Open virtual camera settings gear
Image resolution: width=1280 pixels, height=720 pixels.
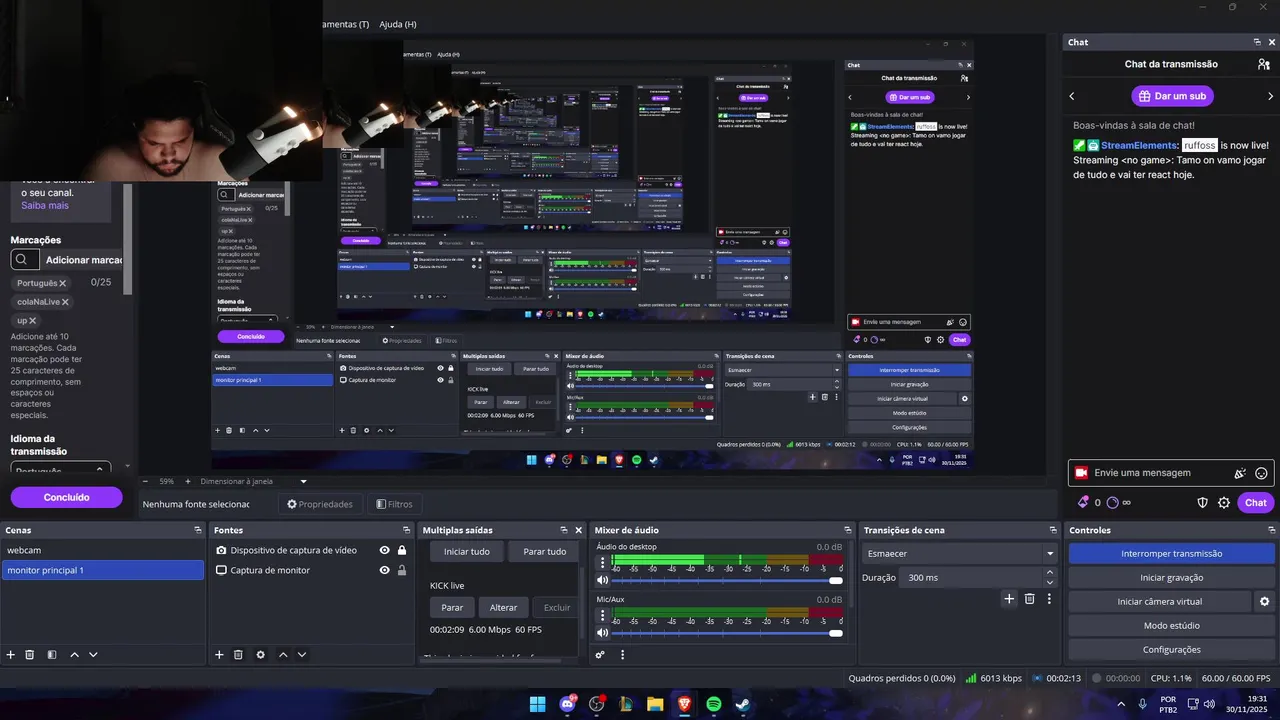tap(1264, 602)
